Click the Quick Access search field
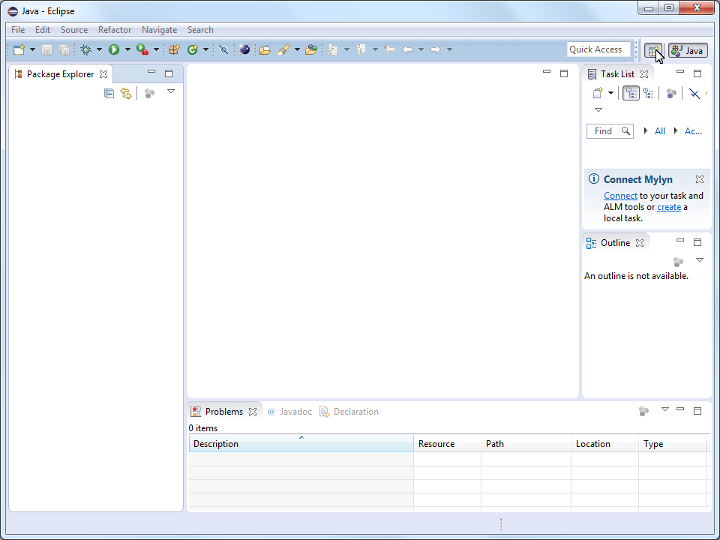Screen dimensions: 720x540 pos(598,50)
